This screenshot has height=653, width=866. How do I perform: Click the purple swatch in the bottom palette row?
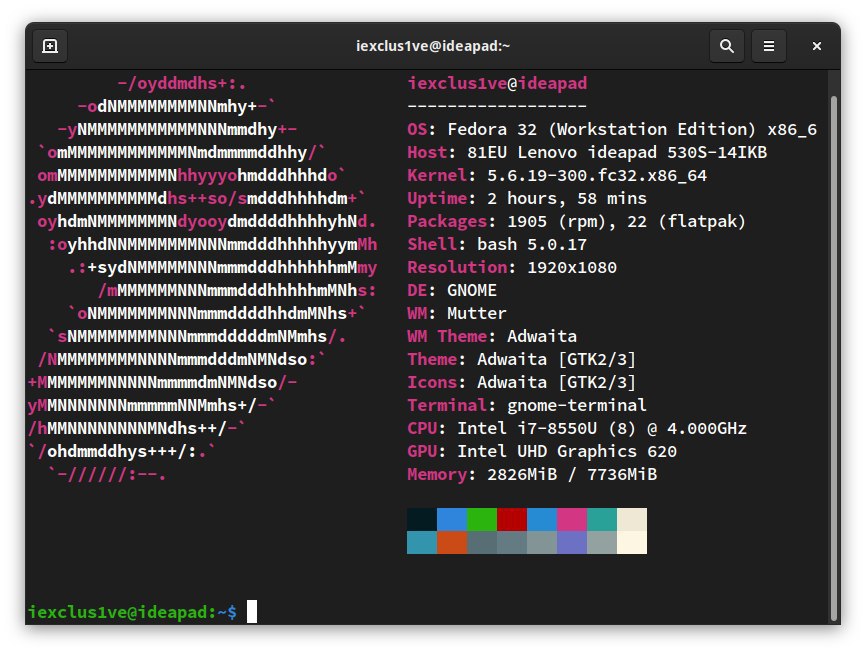(x=572, y=543)
